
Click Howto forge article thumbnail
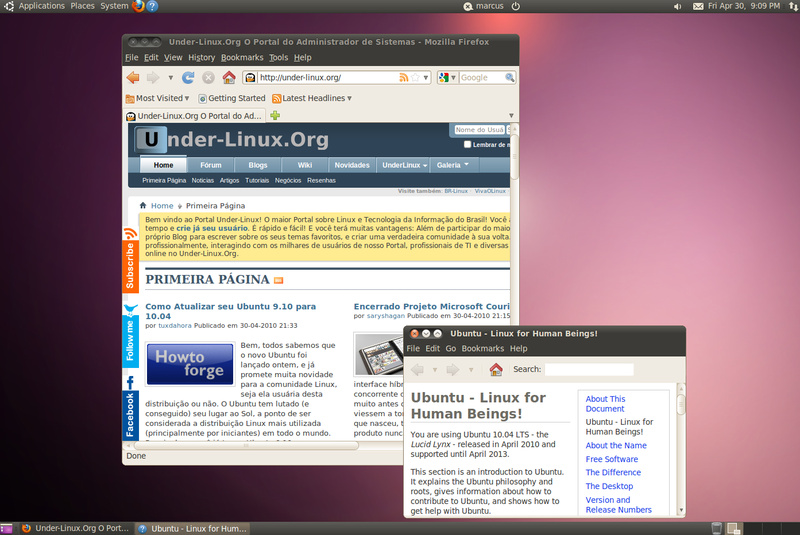click(x=190, y=364)
